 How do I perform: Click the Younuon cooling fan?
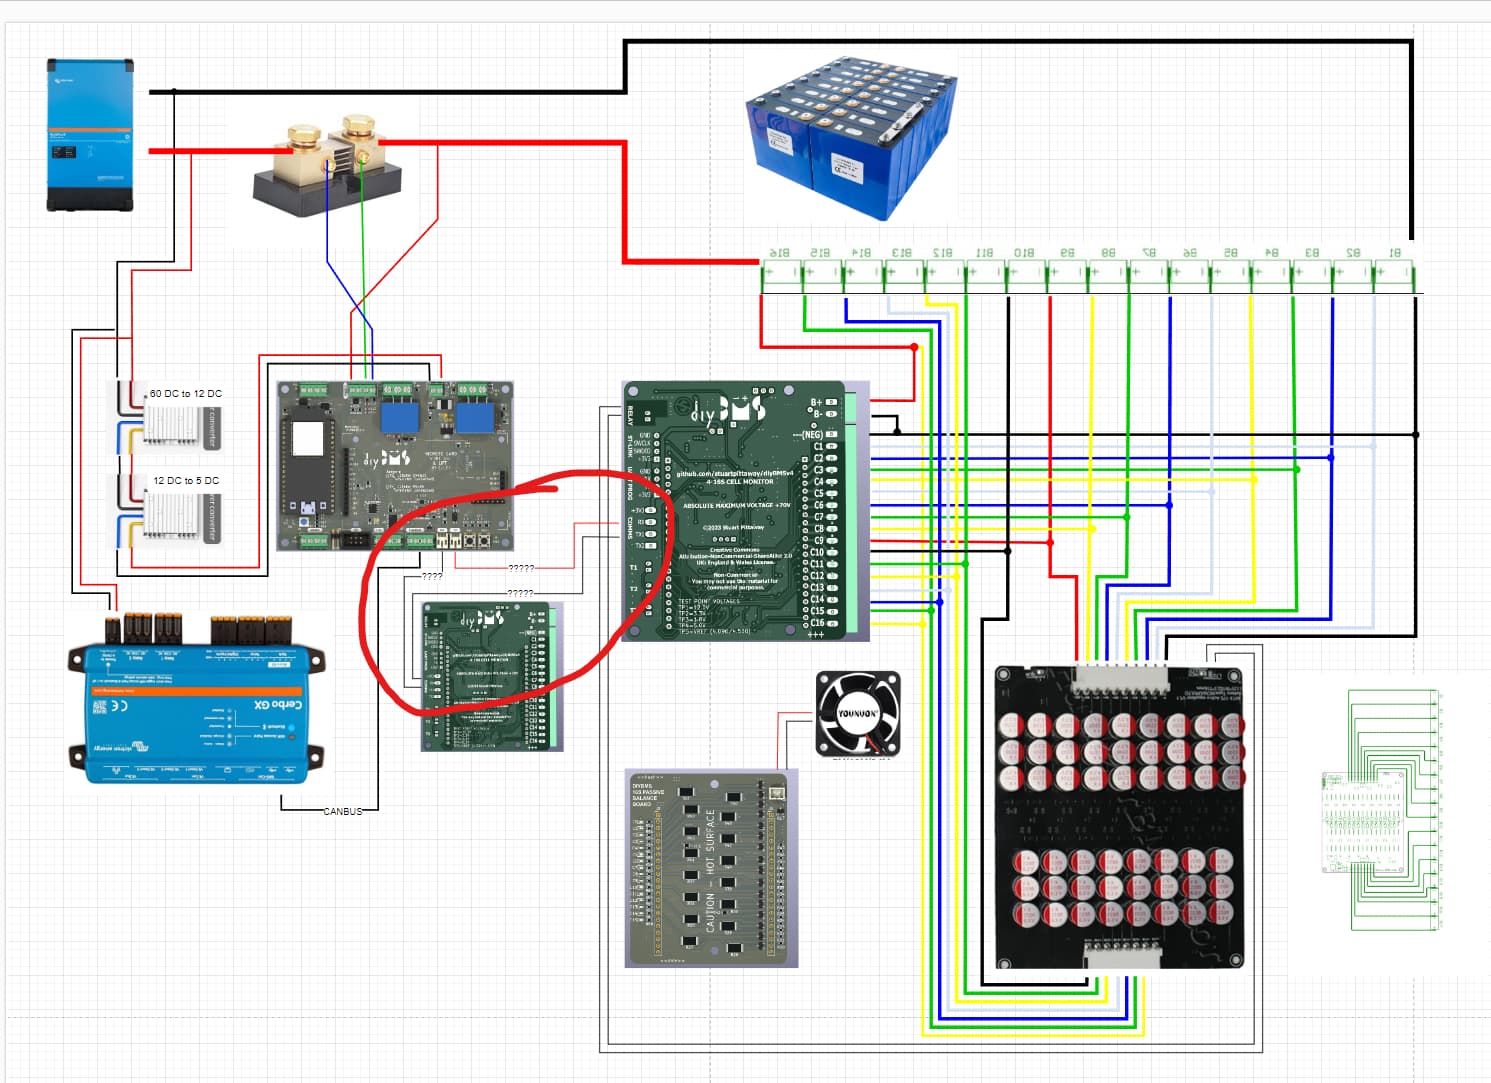(x=858, y=713)
